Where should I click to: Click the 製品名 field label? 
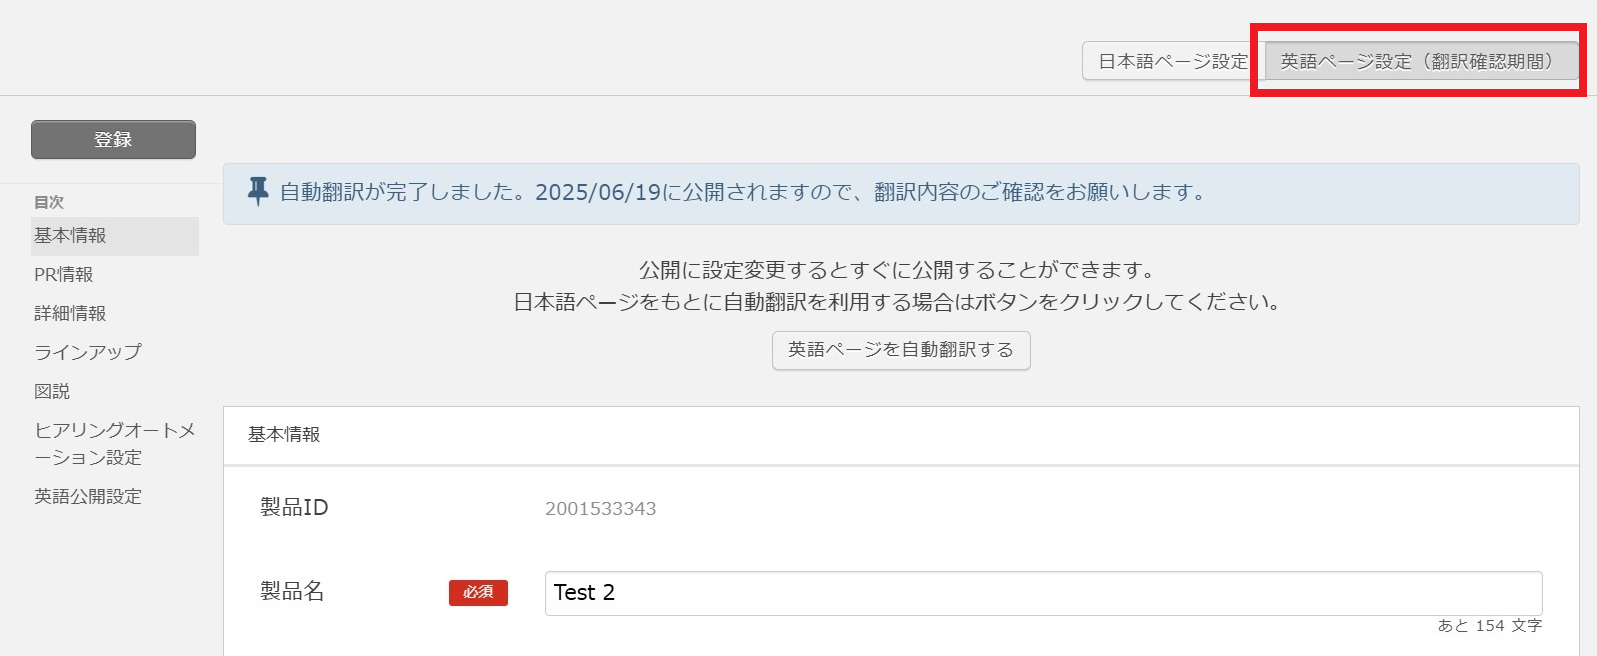click(292, 592)
